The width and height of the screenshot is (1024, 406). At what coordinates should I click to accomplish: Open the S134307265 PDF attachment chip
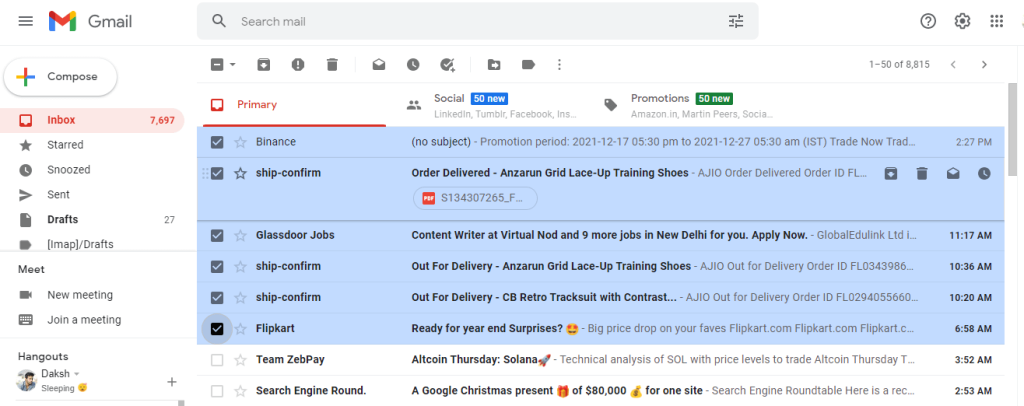[475, 198]
